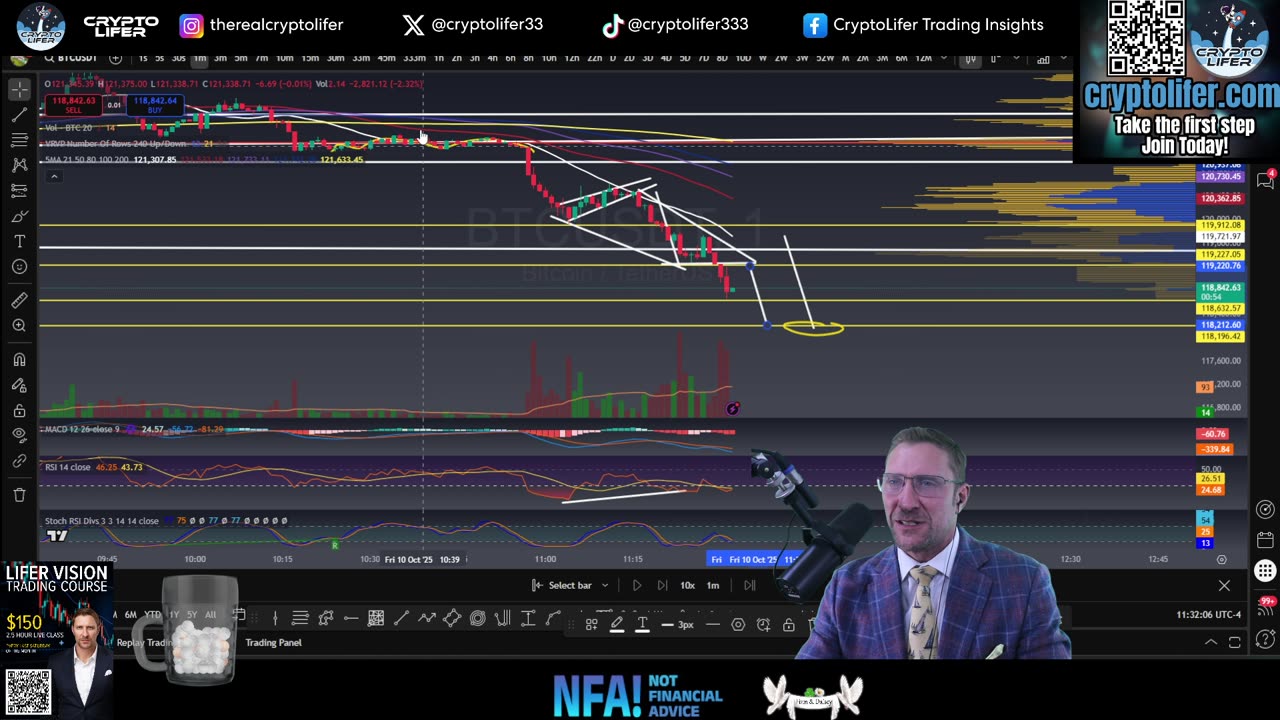Image resolution: width=1280 pixels, height=720 pixels.
Task: Select the 5m timeframe
Action: point(241,58)
